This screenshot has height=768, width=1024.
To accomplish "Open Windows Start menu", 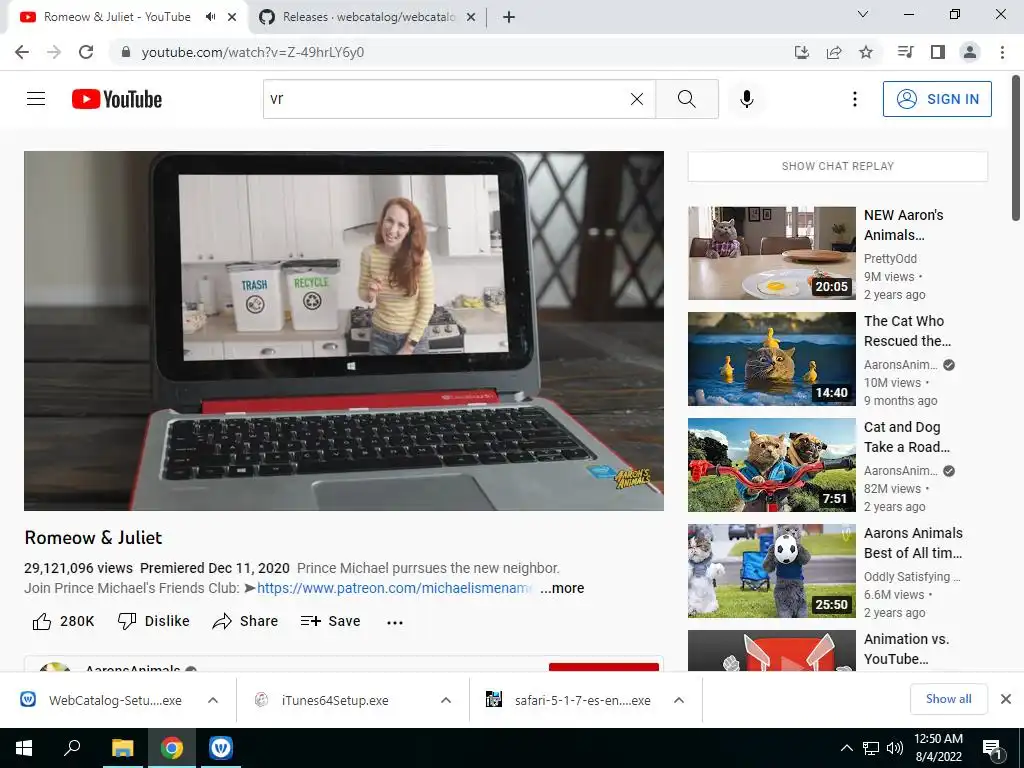I will click(24, 748).
